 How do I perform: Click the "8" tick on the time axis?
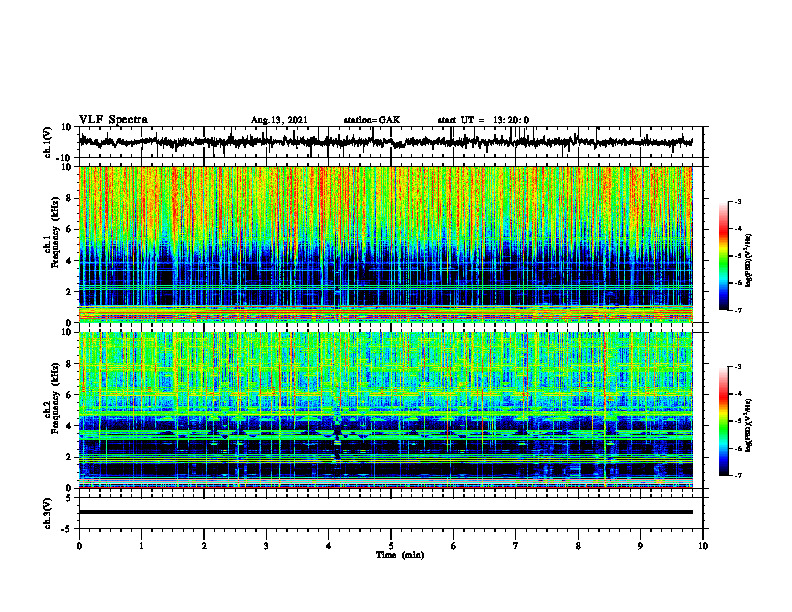point(578,546)
